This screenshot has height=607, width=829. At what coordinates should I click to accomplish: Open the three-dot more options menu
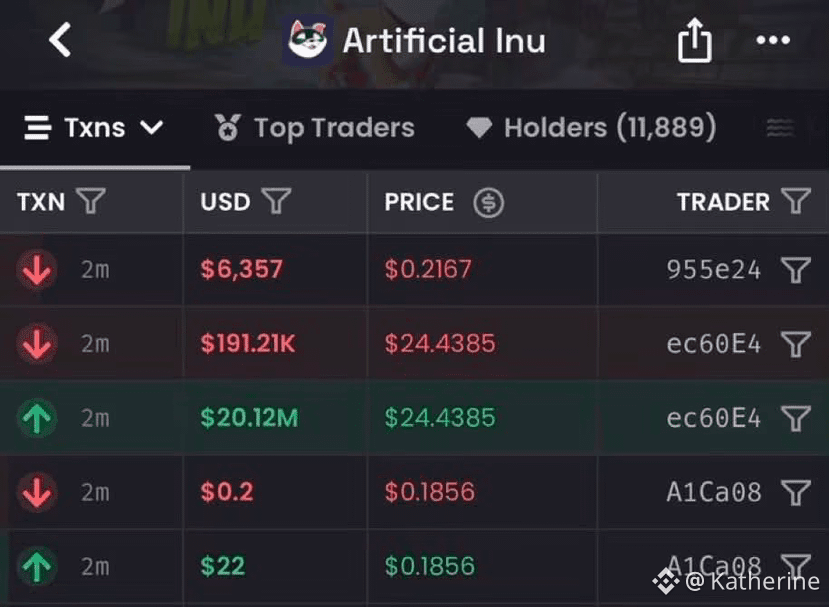pos(773,40)
